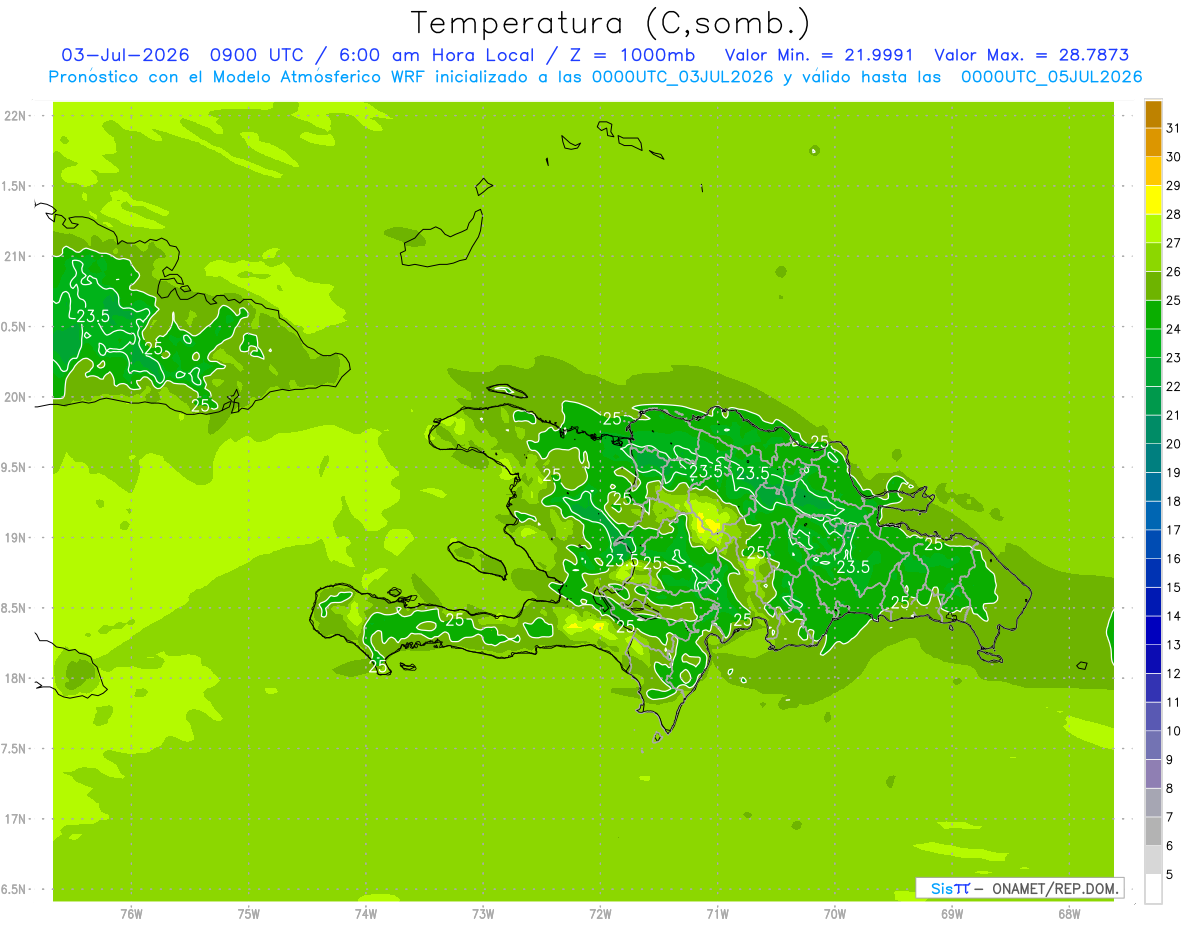Click the legend color band between 26 and 27
Viewport: 1200px width, 927px height.
(1153, 257)
